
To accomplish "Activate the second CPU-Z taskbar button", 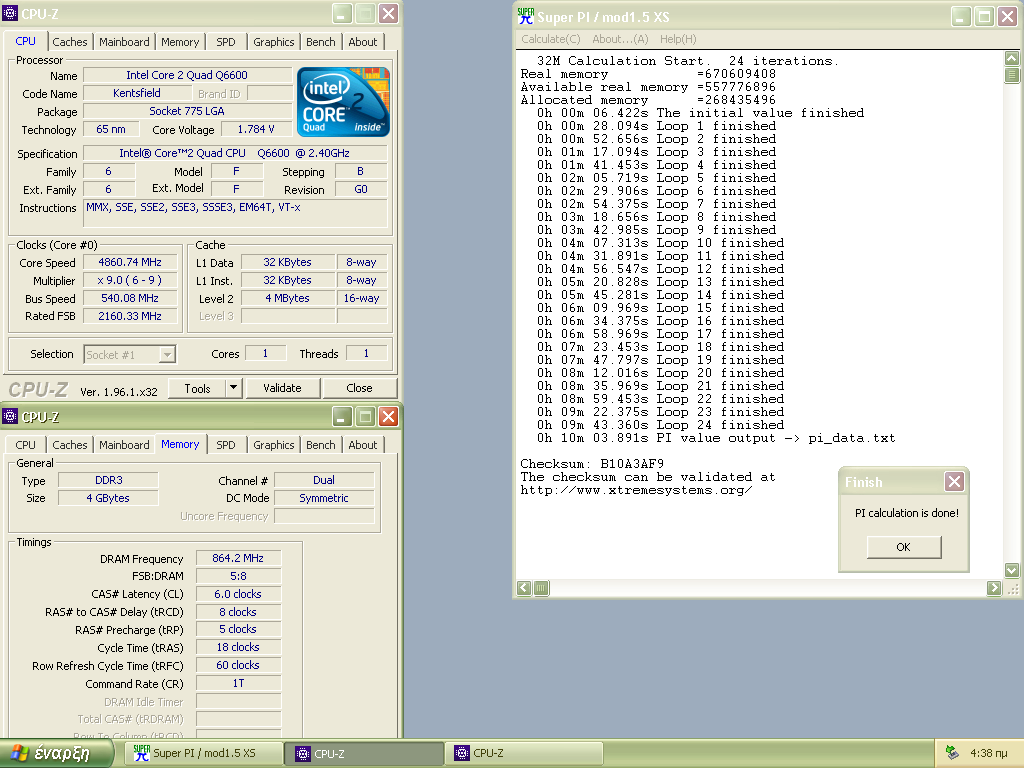I will tap(524, 754).
